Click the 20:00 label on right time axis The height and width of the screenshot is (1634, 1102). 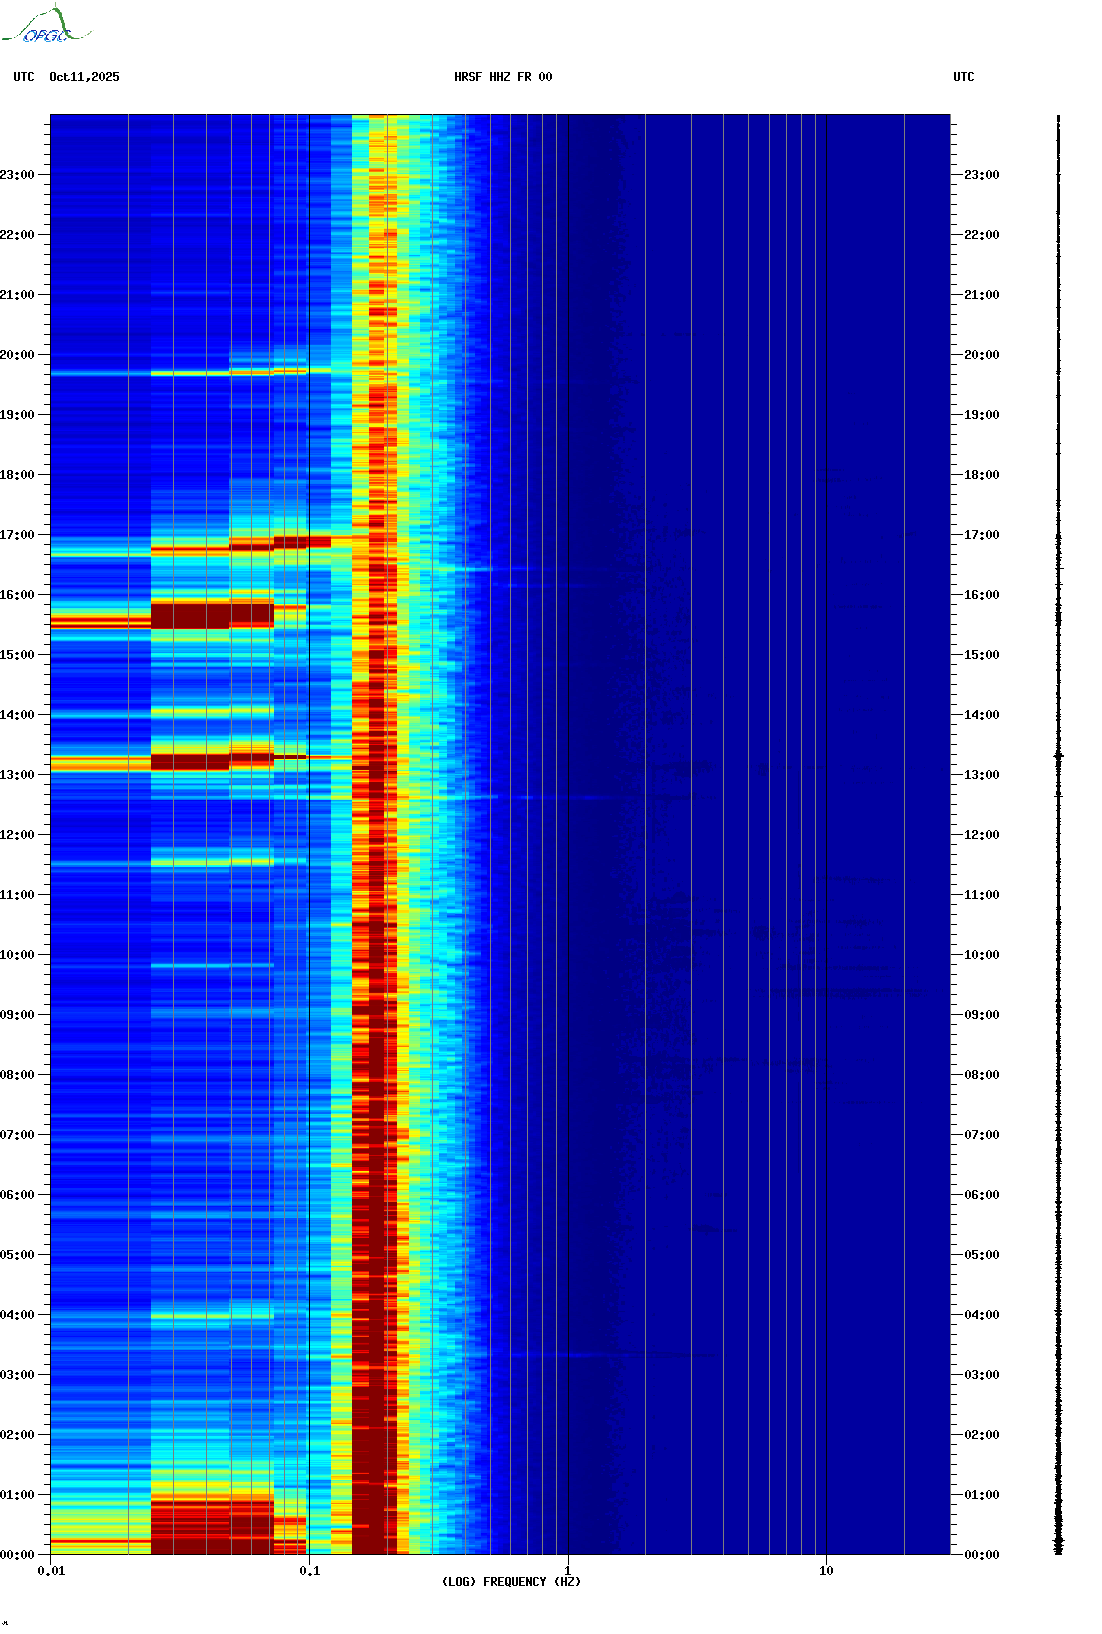point(982,355)
